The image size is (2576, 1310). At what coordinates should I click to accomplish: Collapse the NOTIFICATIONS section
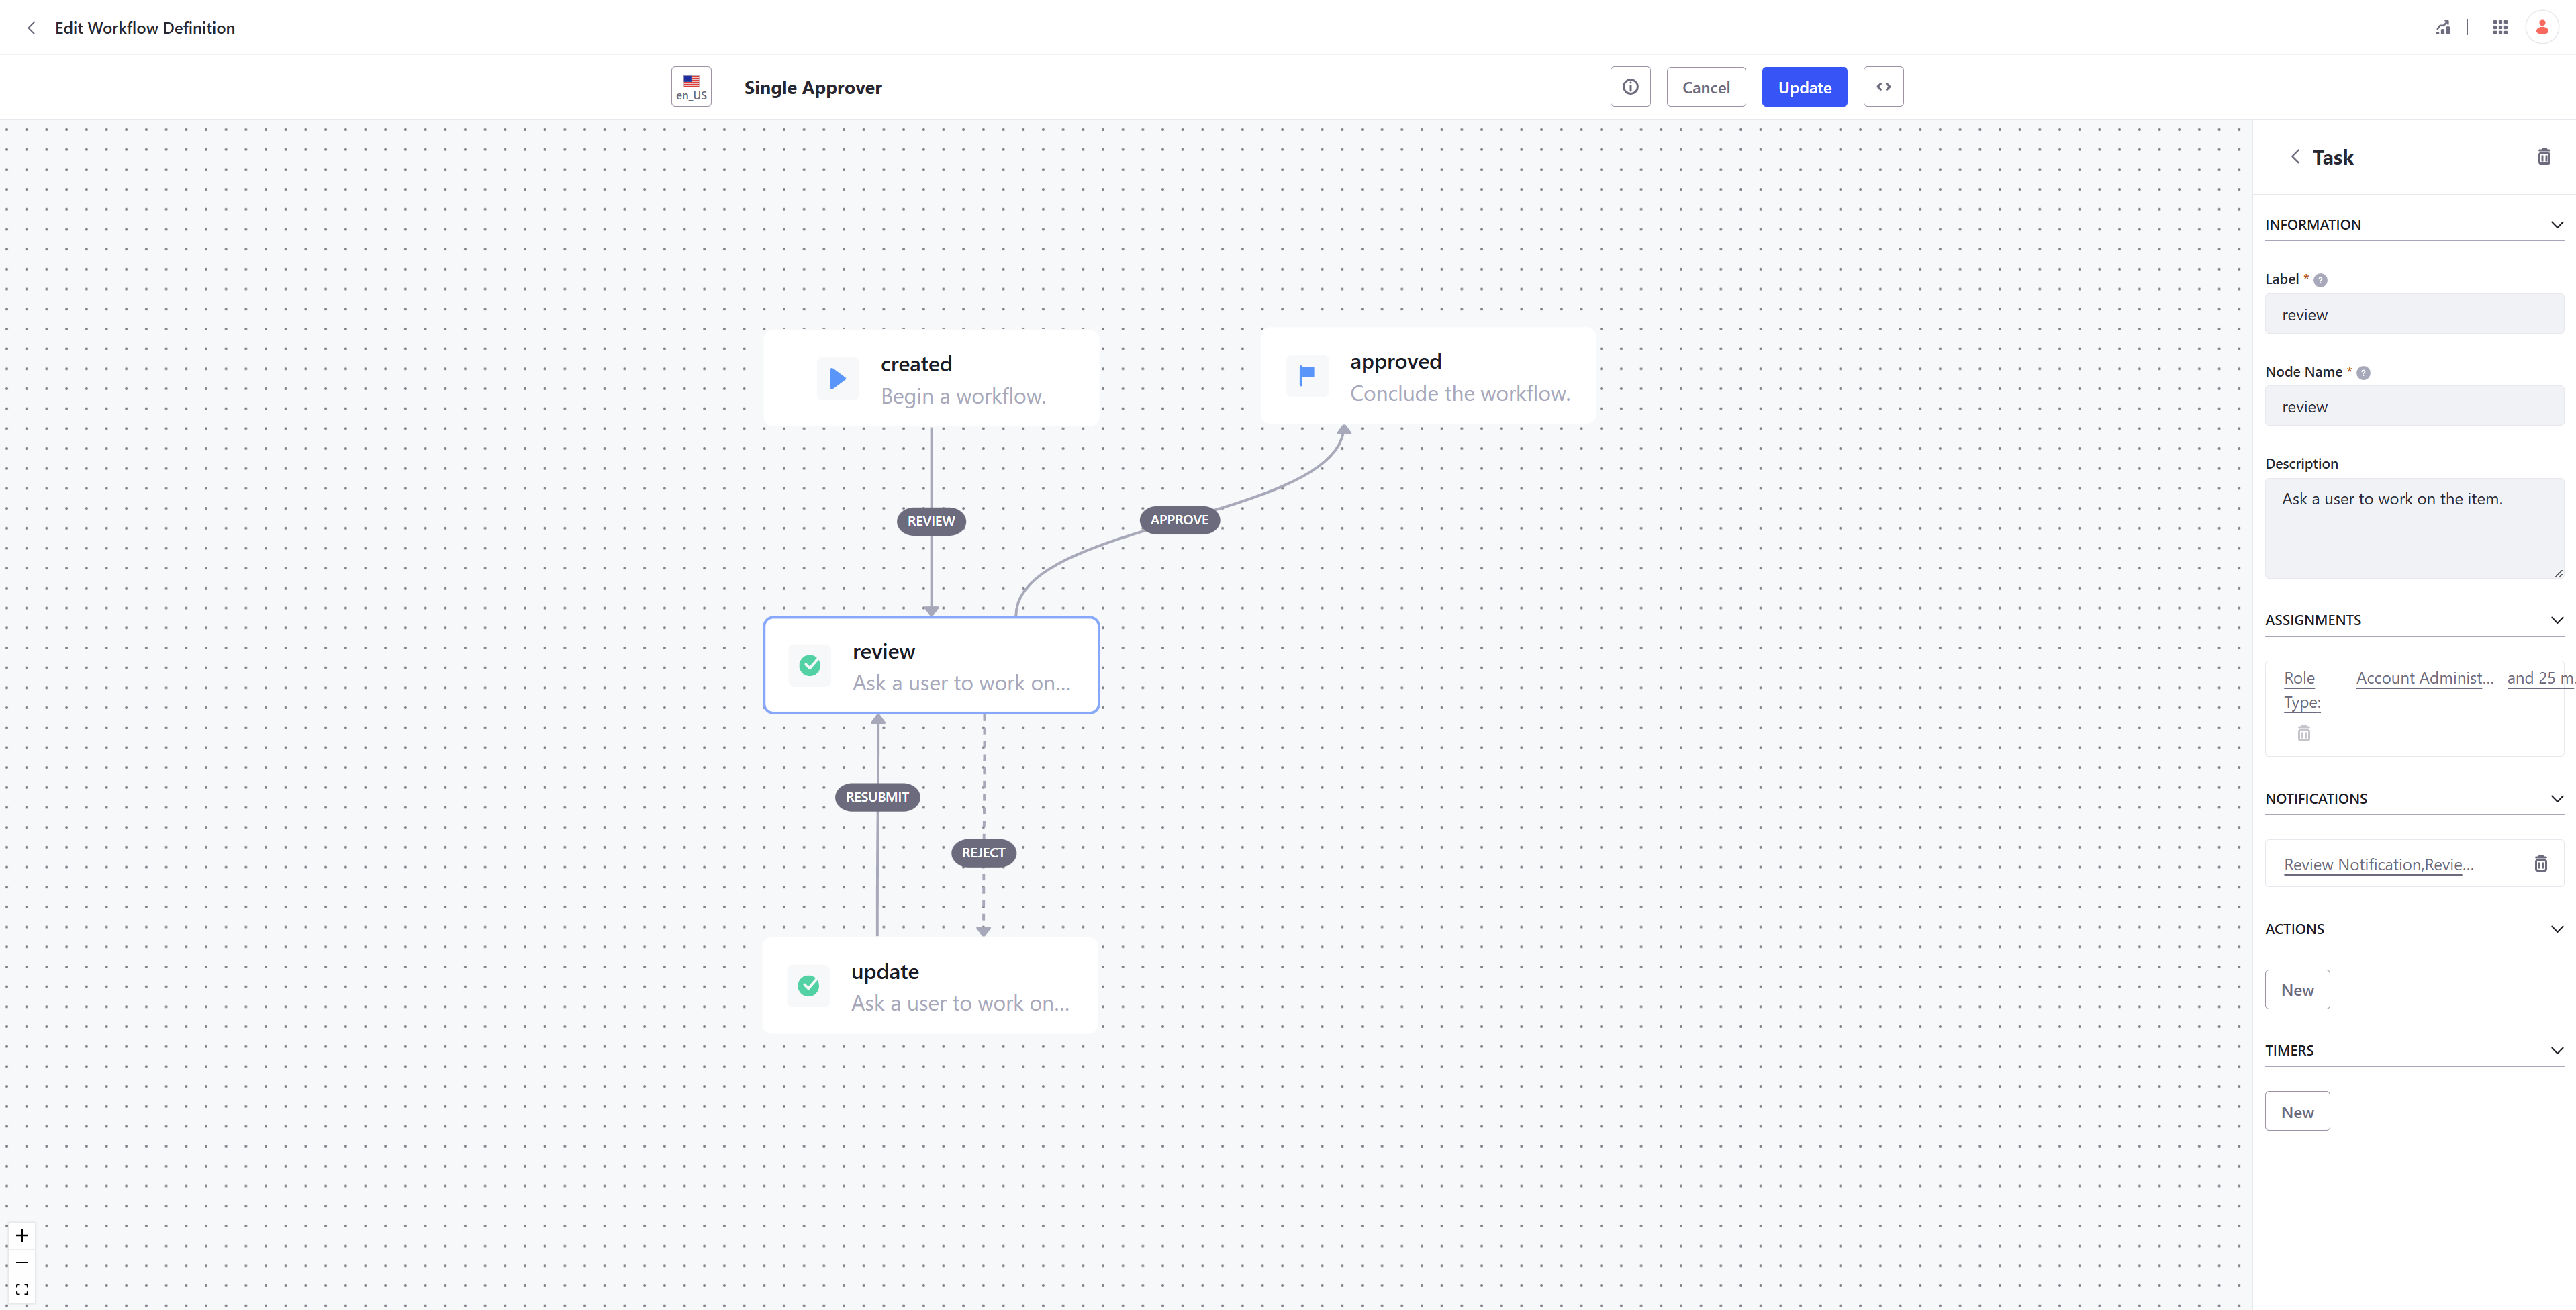pos(2557,799)
